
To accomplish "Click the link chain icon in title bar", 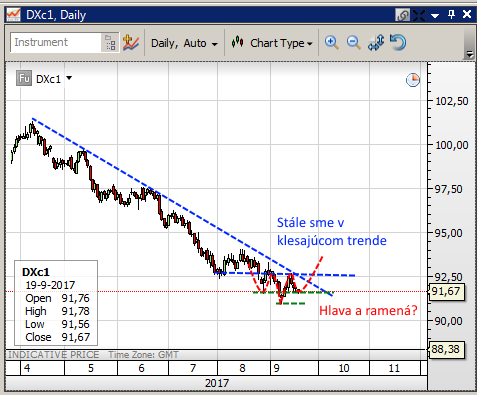I will pos(402,15).
